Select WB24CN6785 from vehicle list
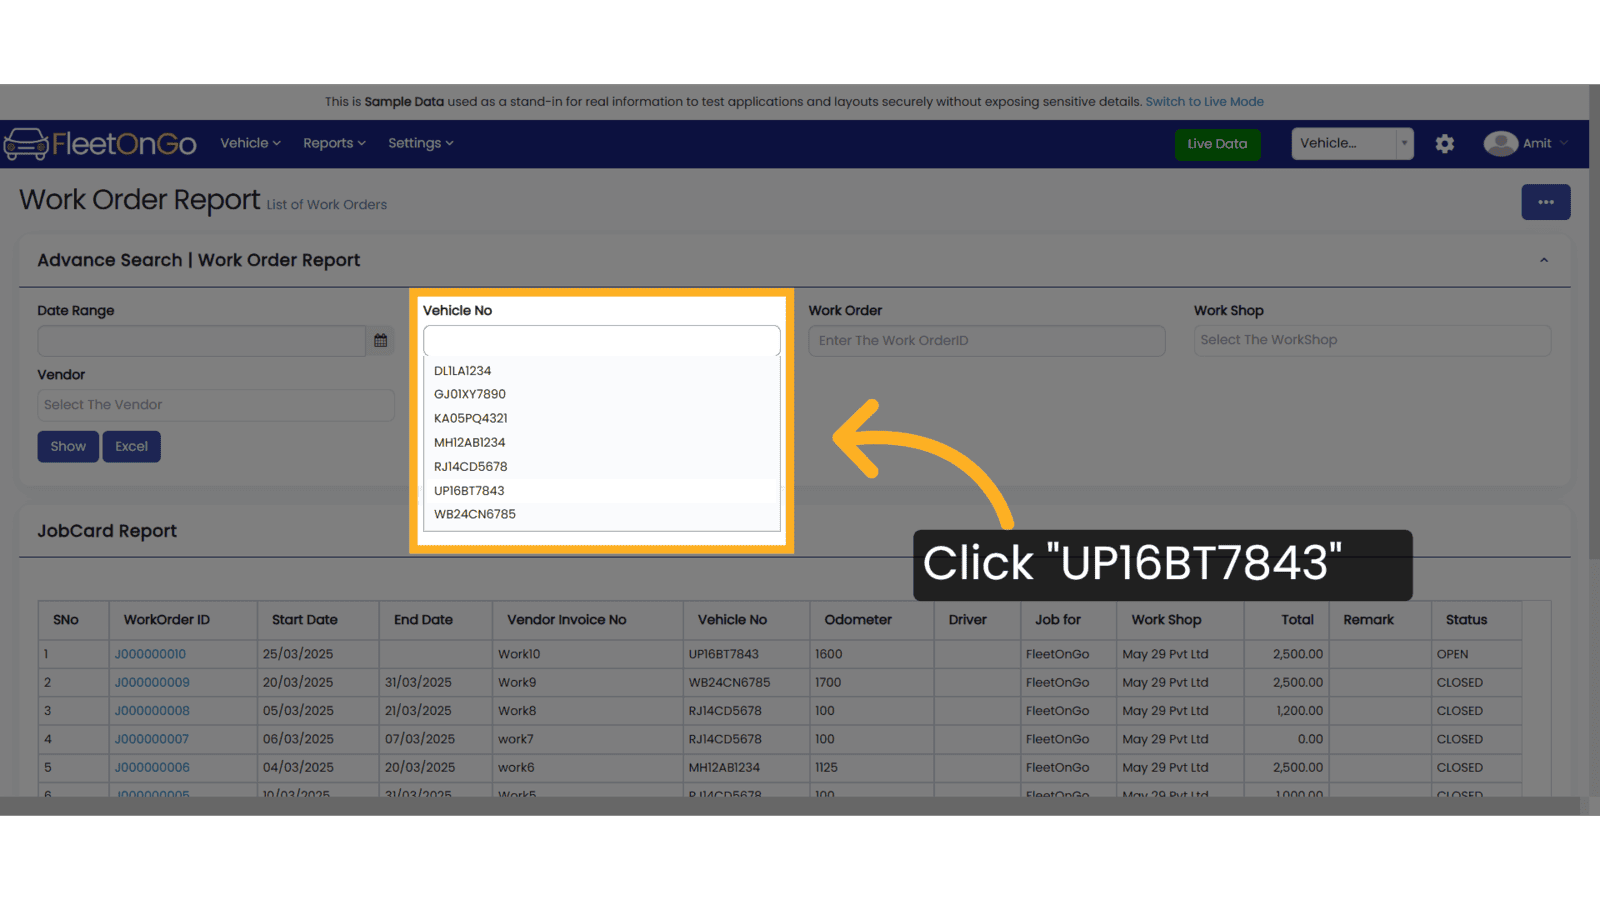This screenshot has width=1600, height=900. point(602,514)
